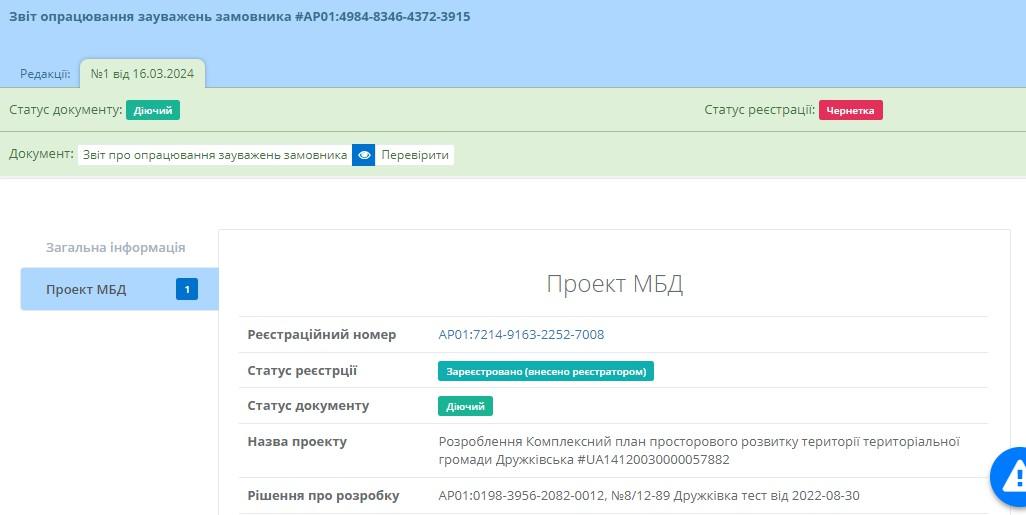Click the Реєстраційний номер row label

tap(321, 334)
